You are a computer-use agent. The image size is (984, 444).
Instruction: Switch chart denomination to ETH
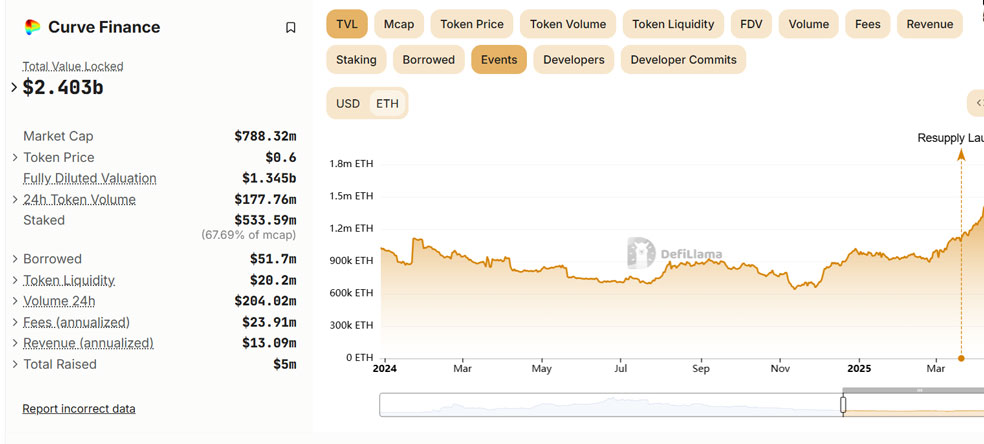pos(387,103)
